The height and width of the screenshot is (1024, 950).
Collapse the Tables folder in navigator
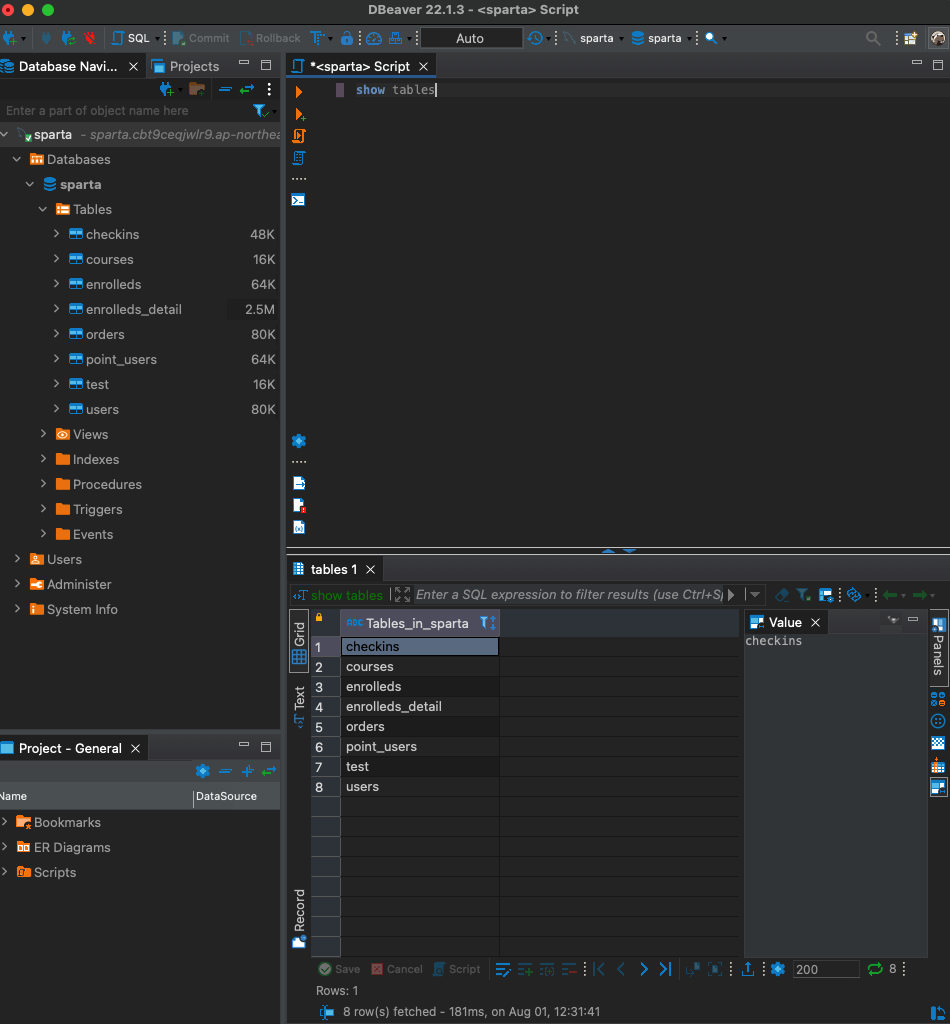pos(43,209)
